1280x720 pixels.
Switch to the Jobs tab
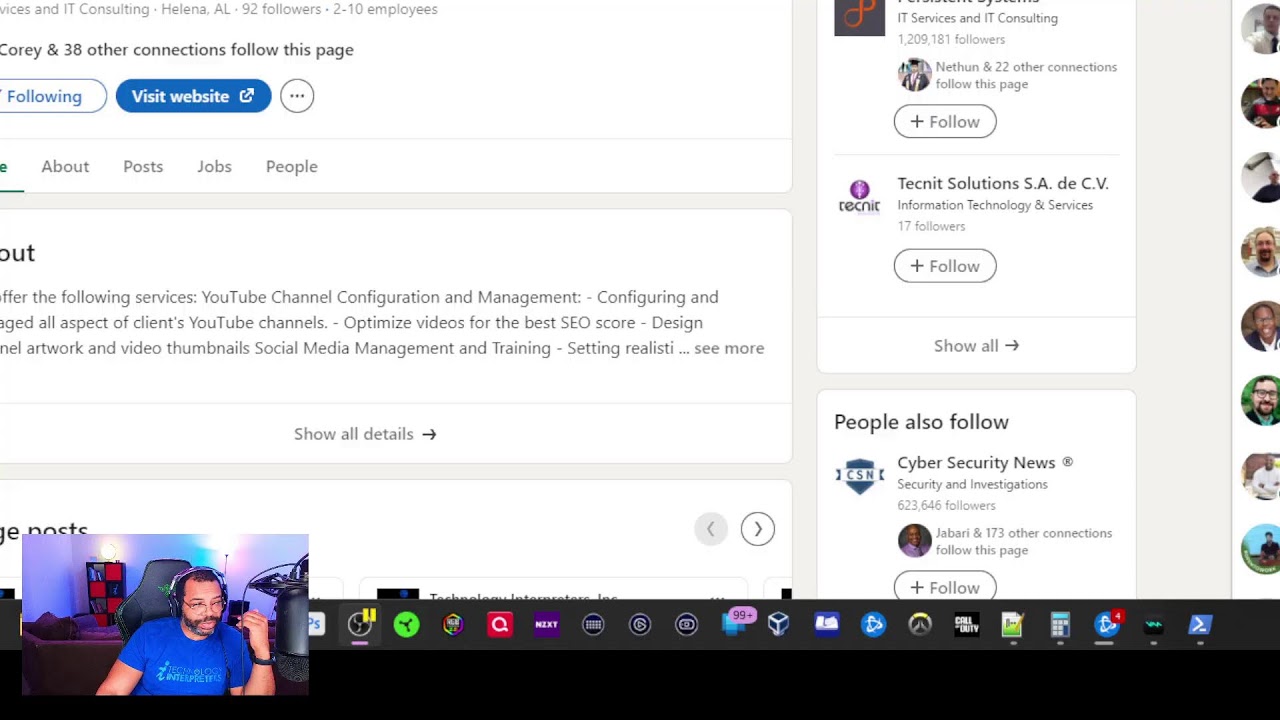click(x=214, y=166)
